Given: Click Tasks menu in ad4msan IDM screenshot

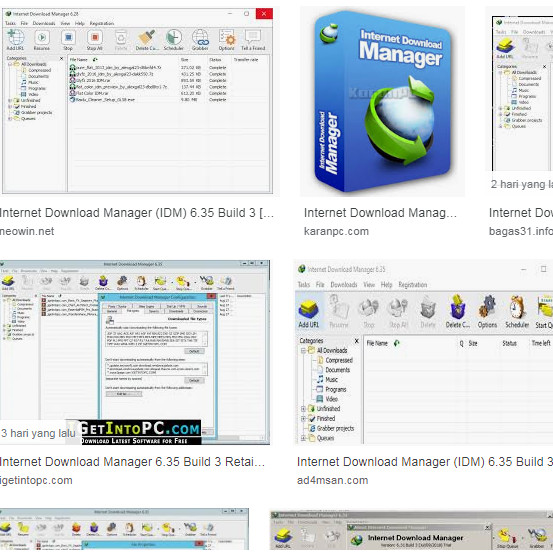Looking at the screenshot, I should point(304,284).
